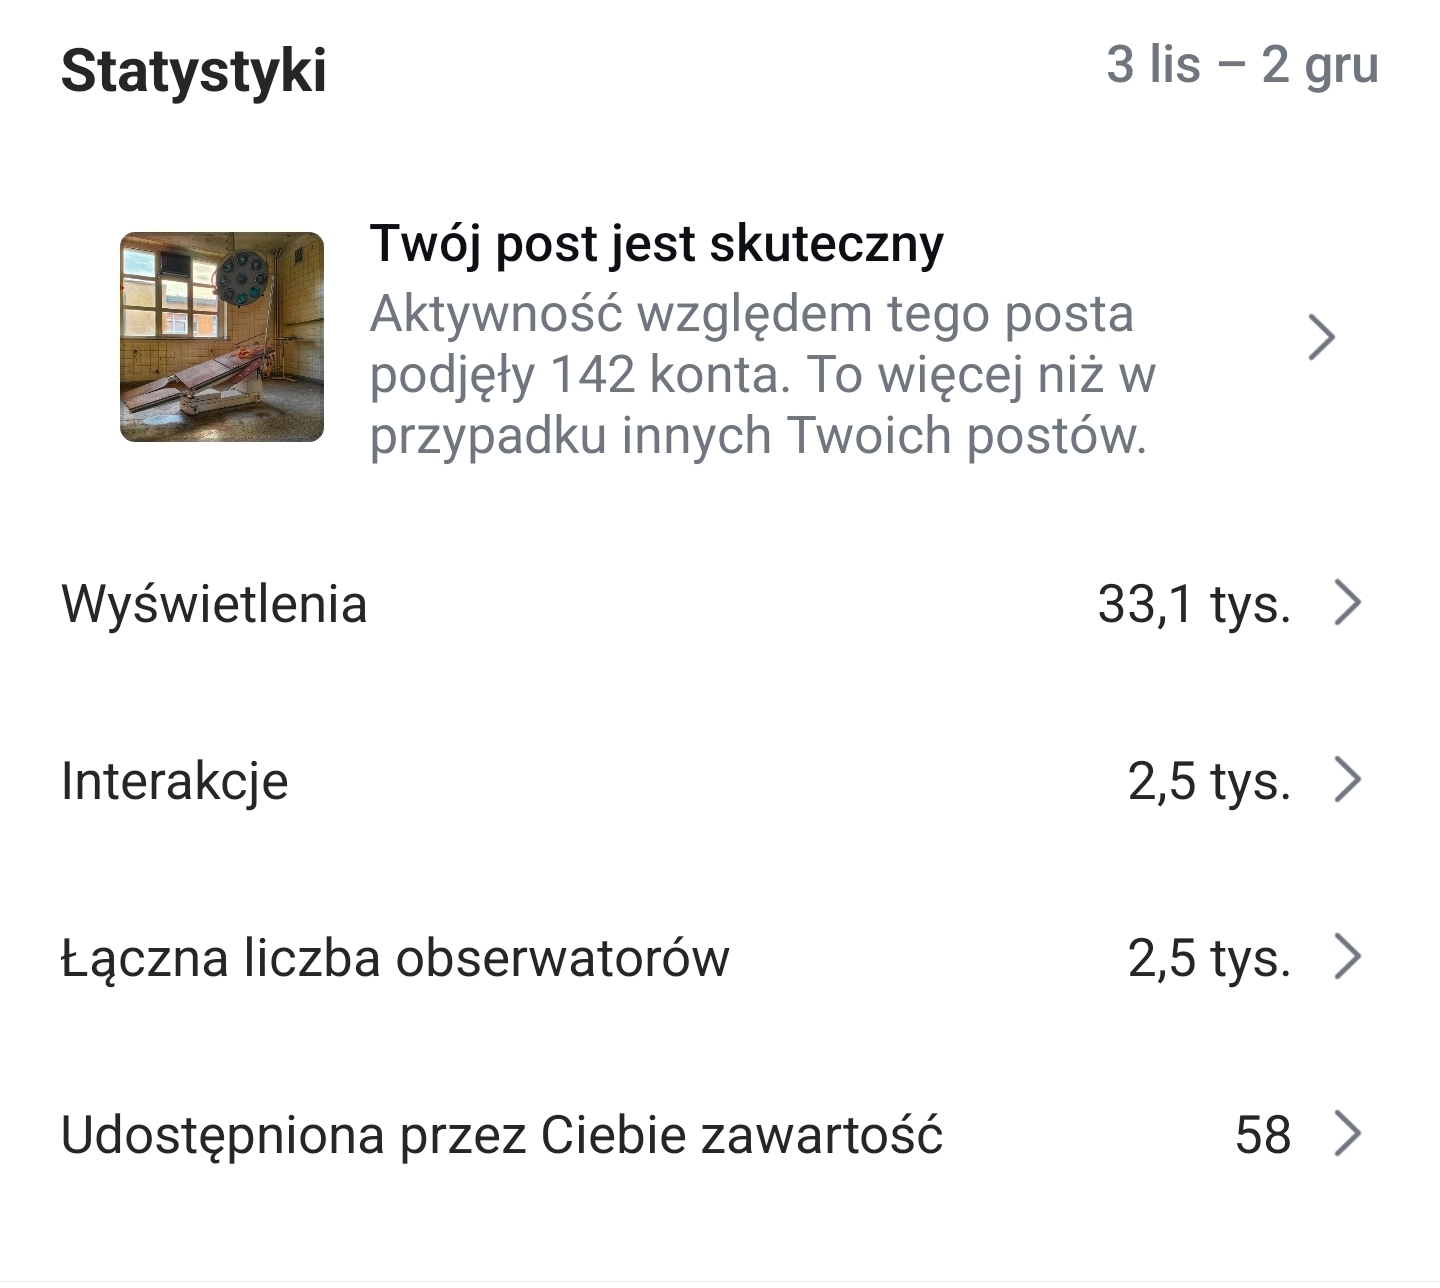The height and width of the screenshot is (1288, 1440).
Task: Tap the 2,5 tys. value beside Interakcje
Action: pos(1209,781)
